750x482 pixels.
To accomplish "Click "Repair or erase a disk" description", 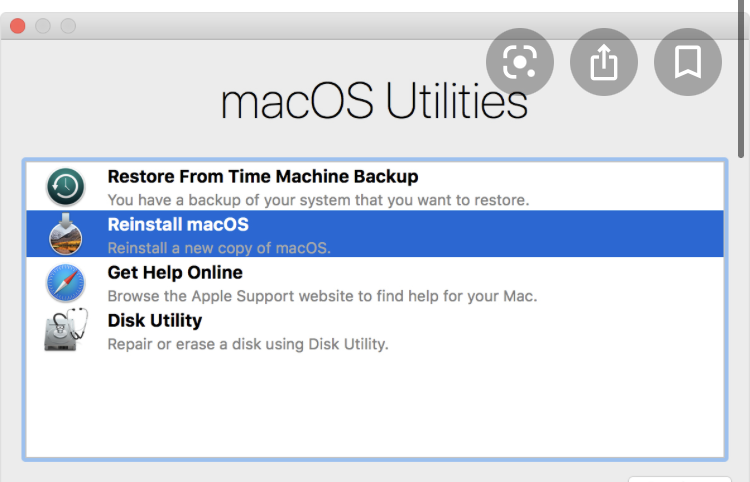I will click(x=248, y=344).
